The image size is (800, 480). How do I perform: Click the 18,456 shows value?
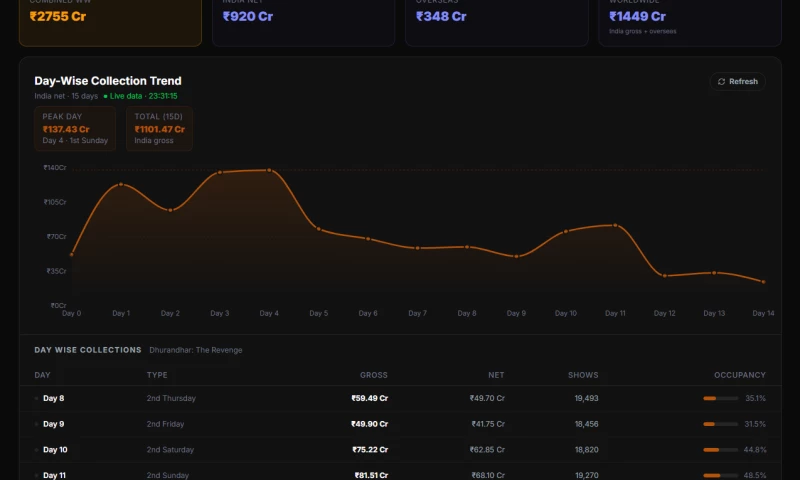point(586,424)
